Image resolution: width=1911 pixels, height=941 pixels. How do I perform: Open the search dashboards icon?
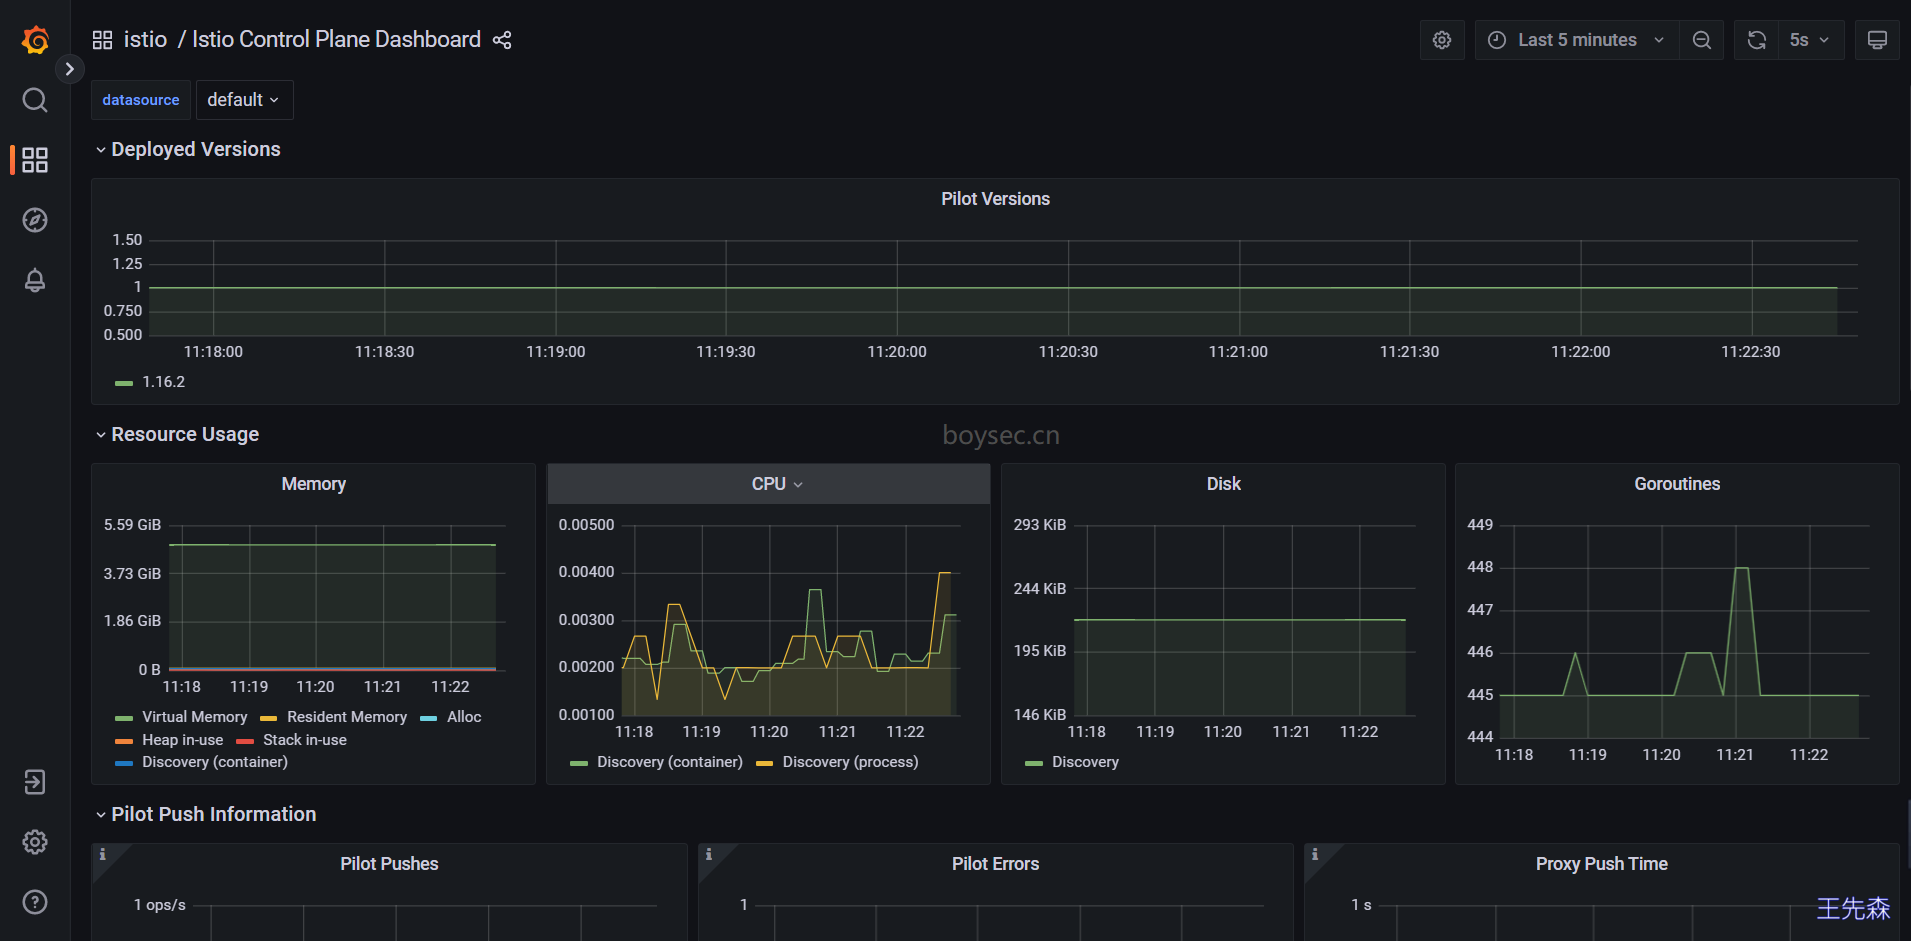point(35,100)
